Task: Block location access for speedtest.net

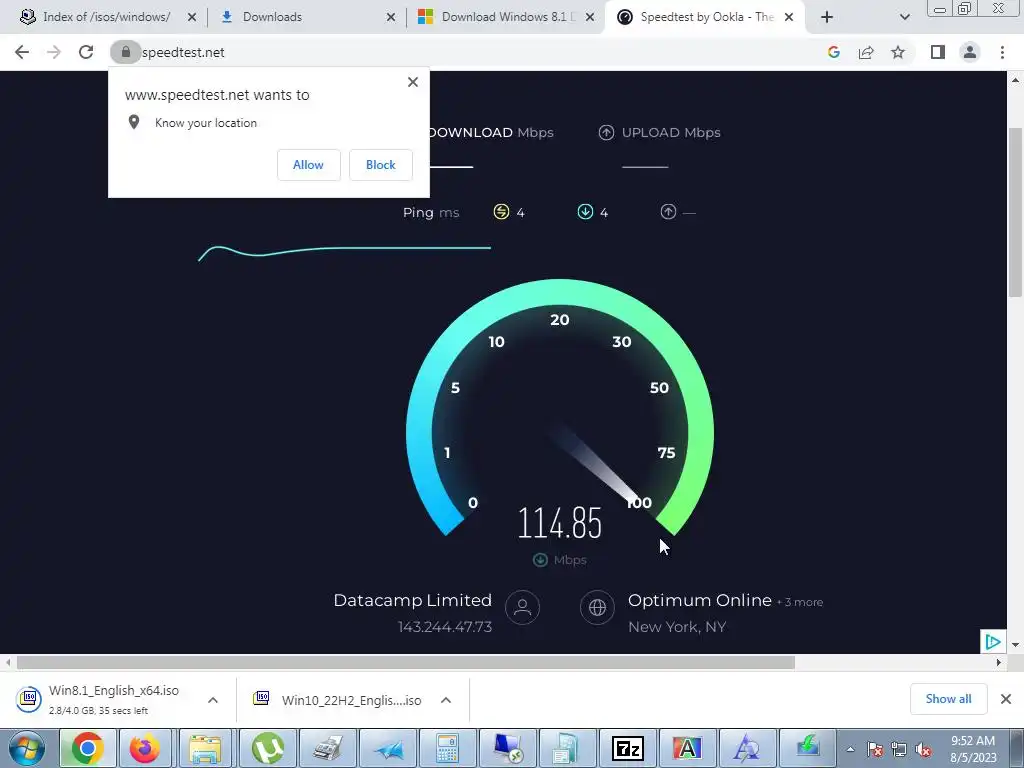Action: (381, 165)
